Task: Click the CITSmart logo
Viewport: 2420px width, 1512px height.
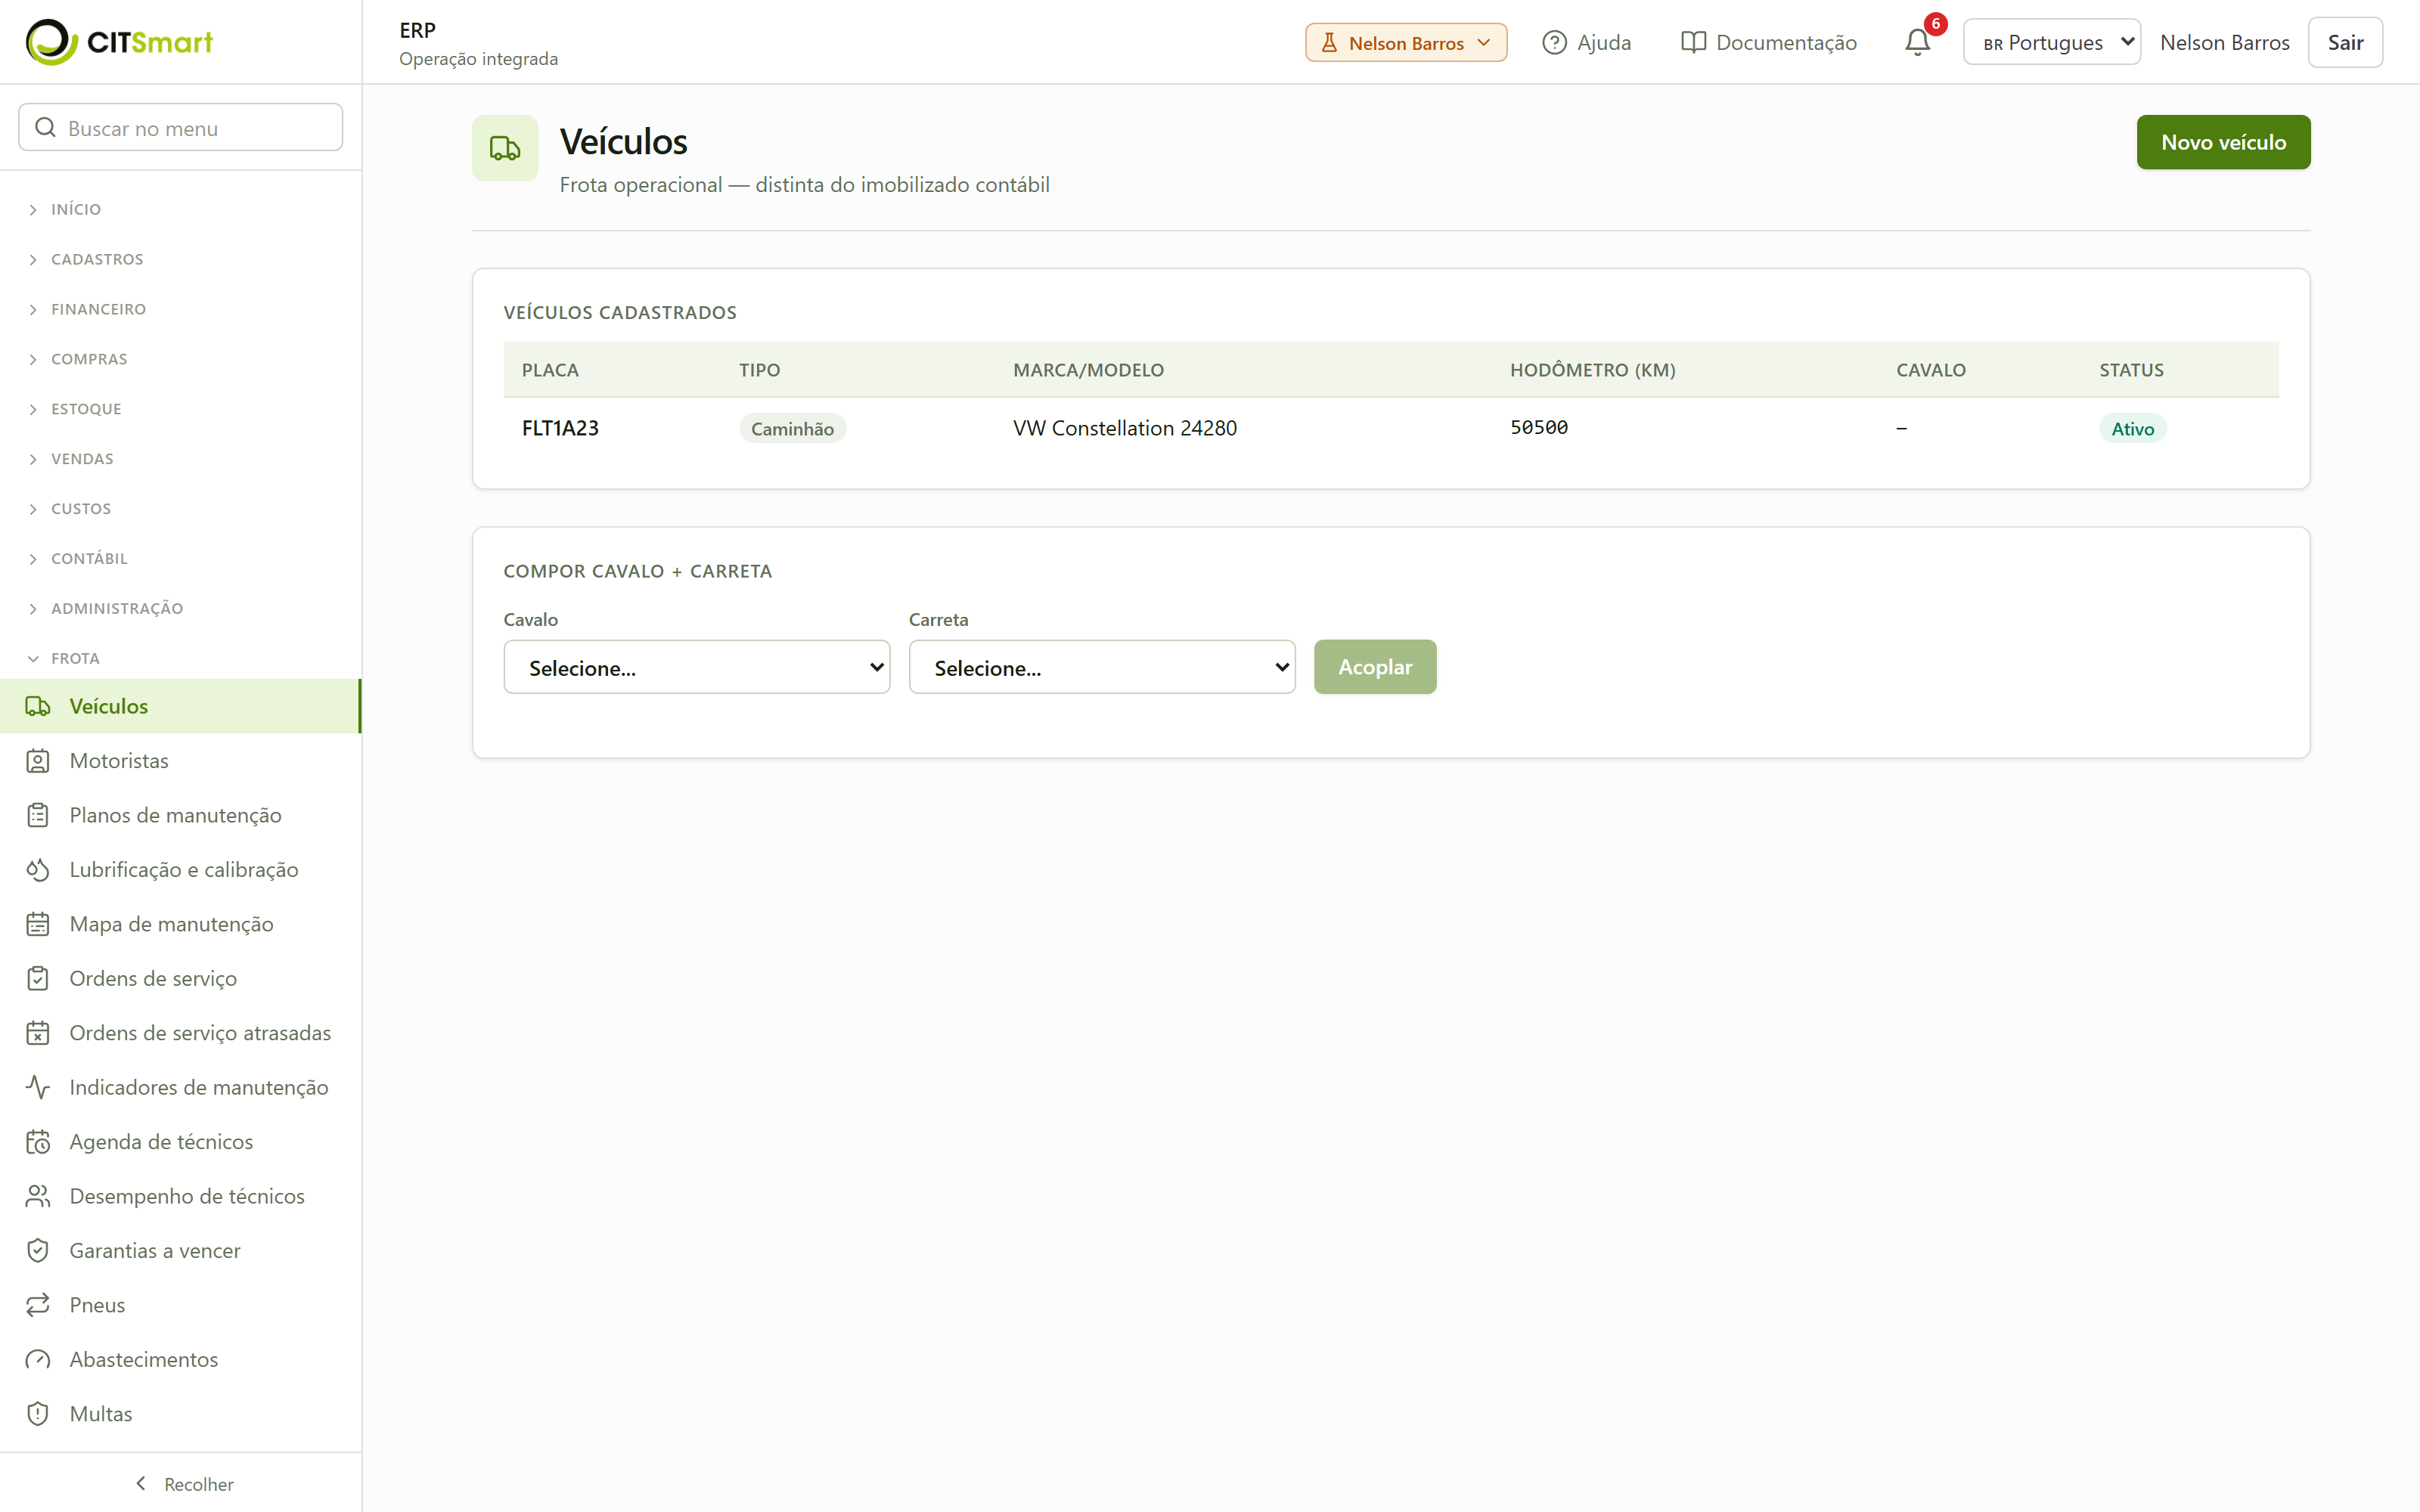Action: coord(119,42)
